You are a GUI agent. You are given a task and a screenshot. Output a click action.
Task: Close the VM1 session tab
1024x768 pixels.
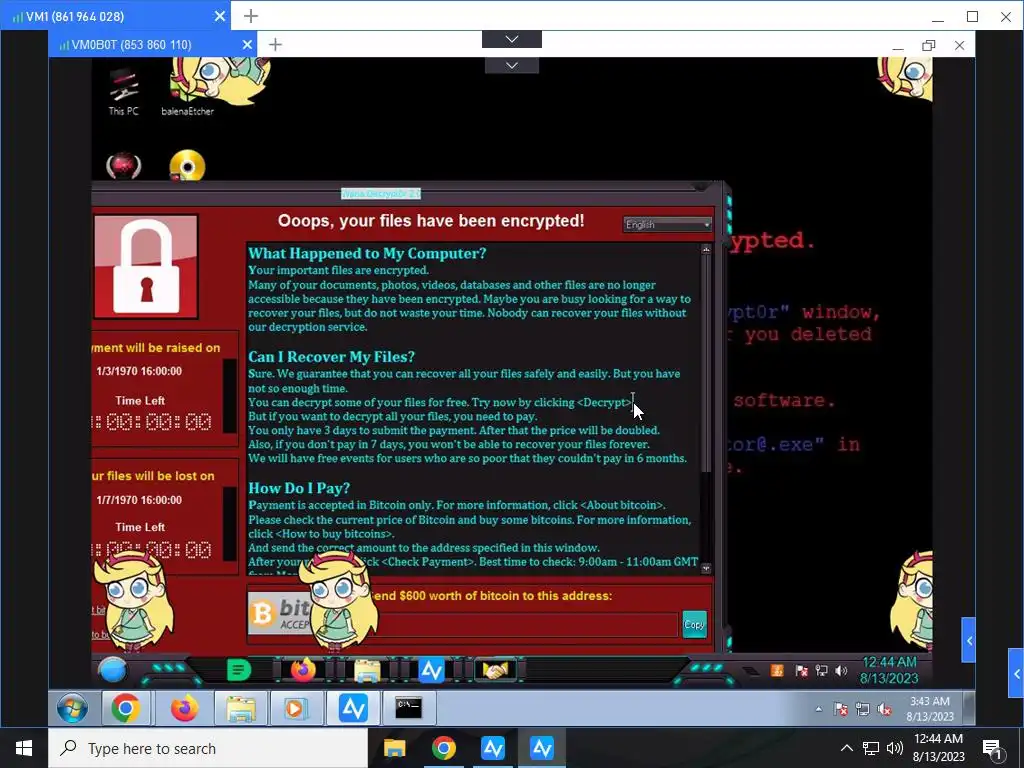click(220, 16)
